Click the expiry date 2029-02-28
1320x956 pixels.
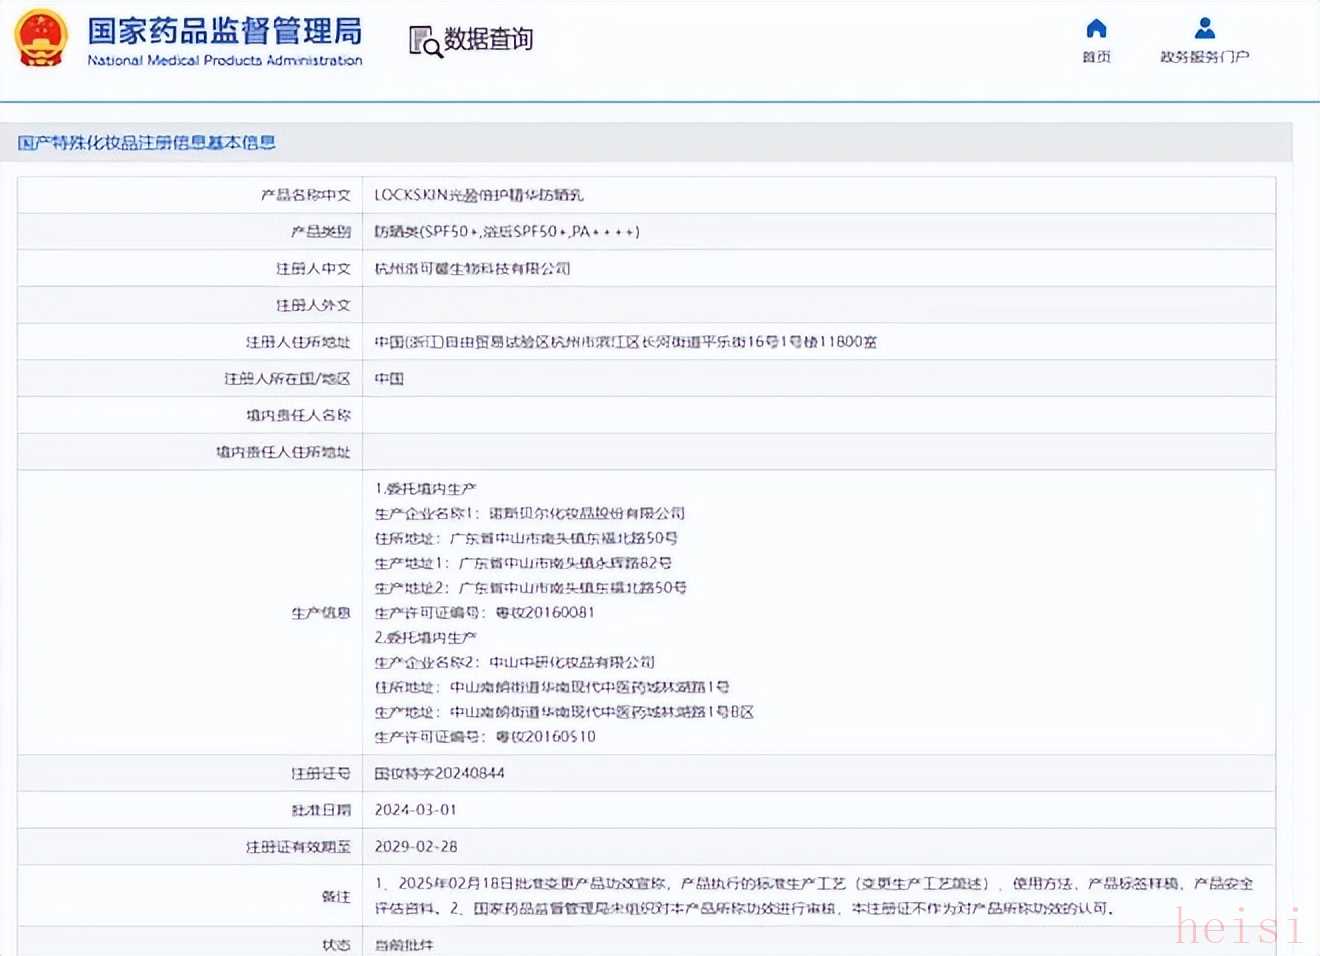point(415,846)
